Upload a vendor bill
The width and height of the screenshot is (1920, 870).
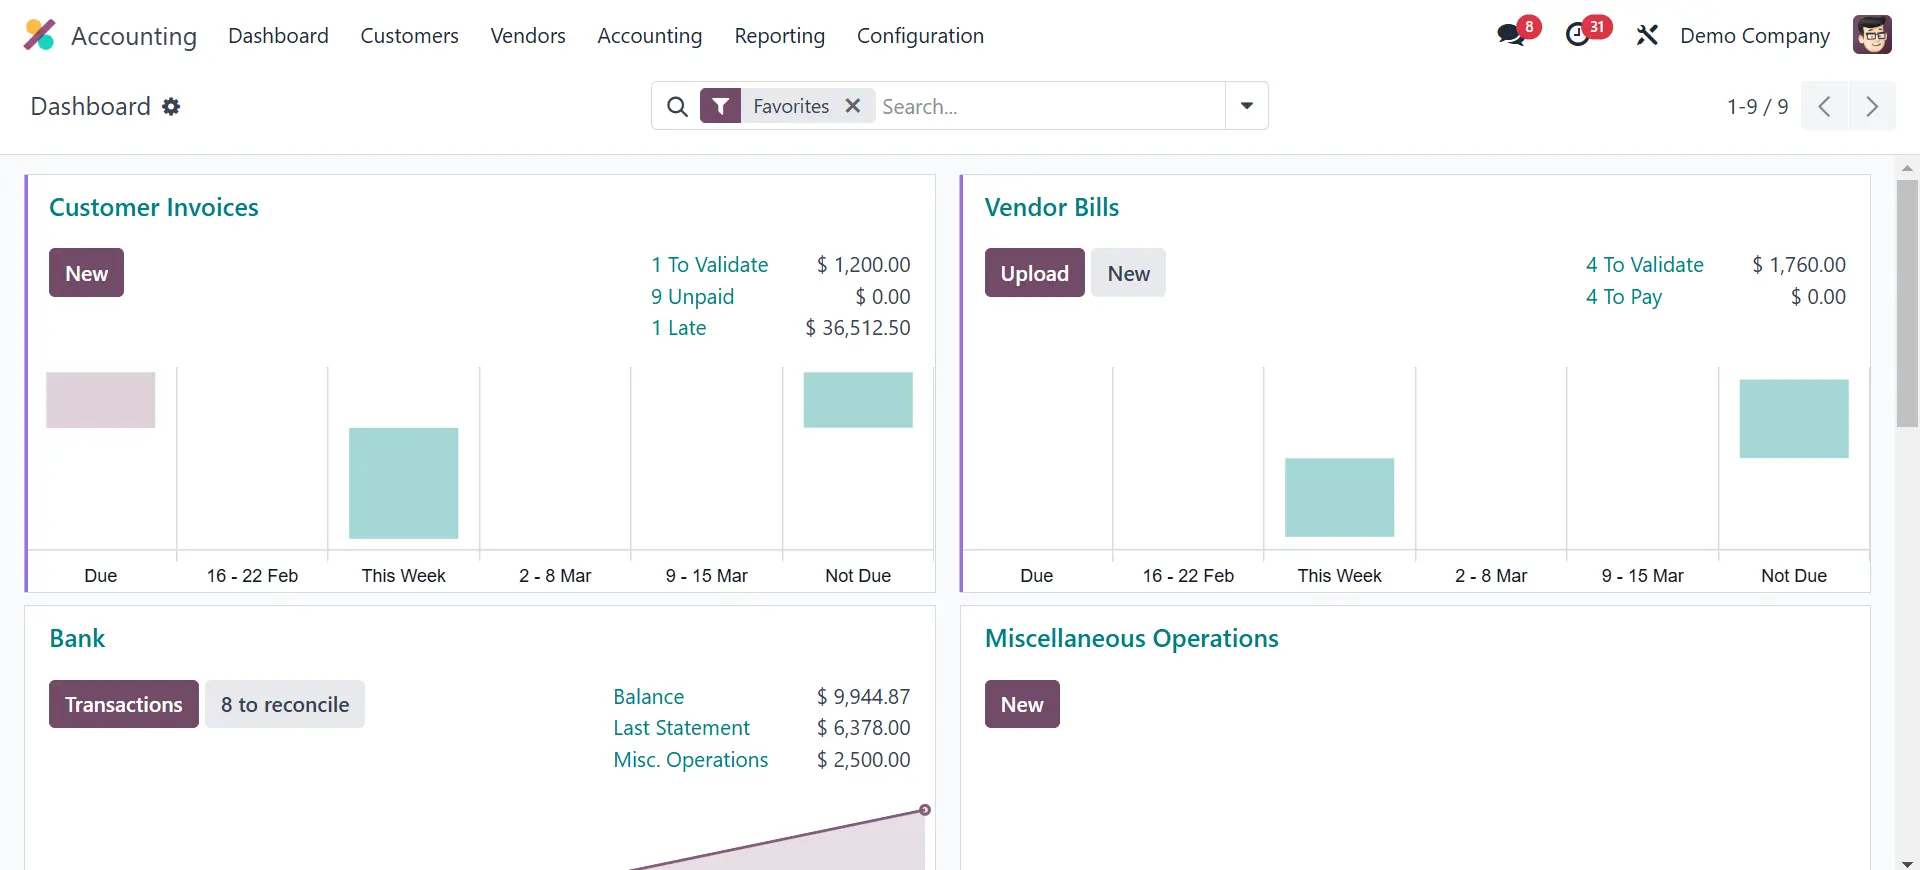pyautogui.click(x=1034, y=273)
